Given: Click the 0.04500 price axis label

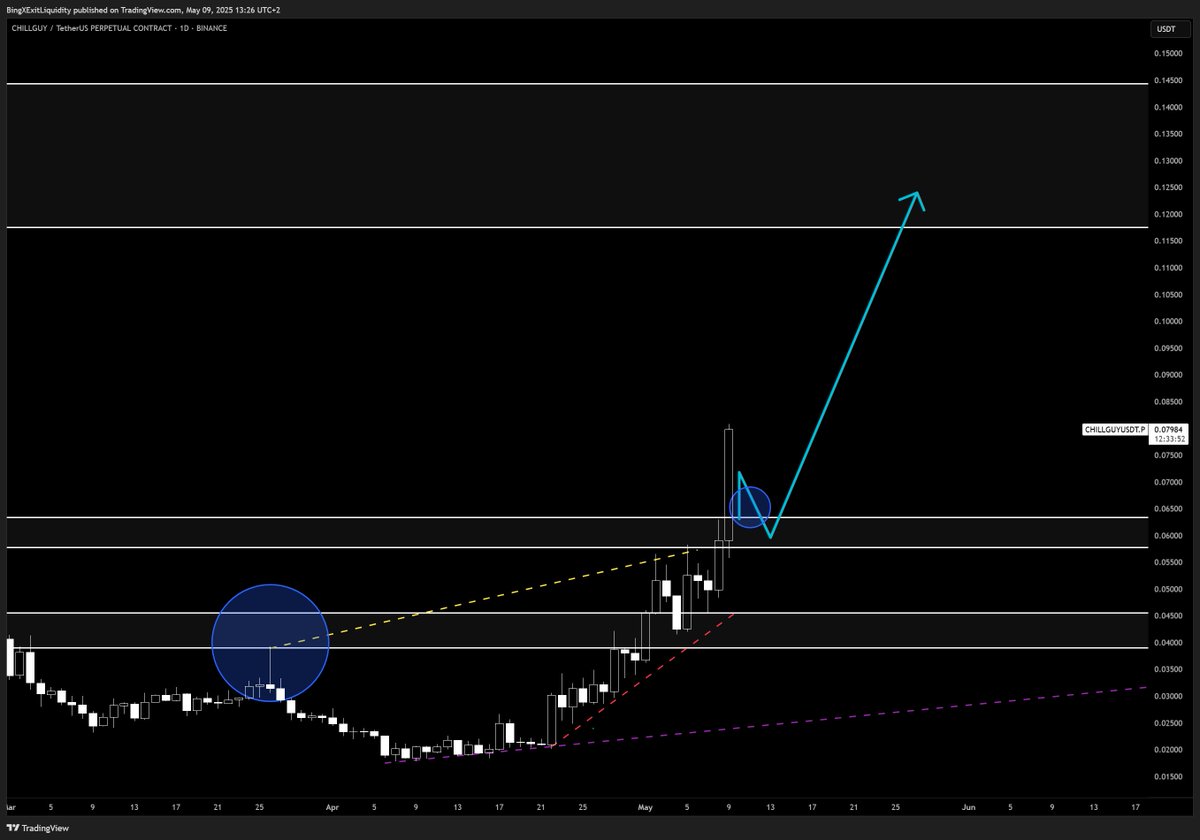Looking at the screenshot, I should coord(1167,617).
